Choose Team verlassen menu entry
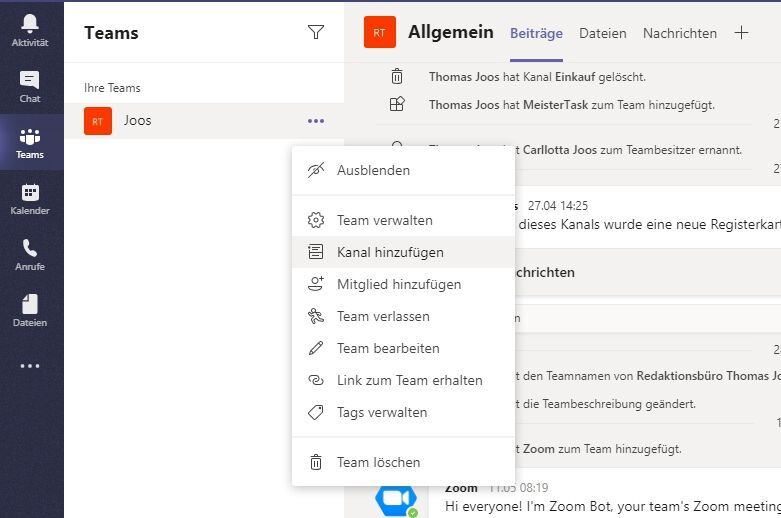This screenshot has height=518, width=781. pos(403,316)
